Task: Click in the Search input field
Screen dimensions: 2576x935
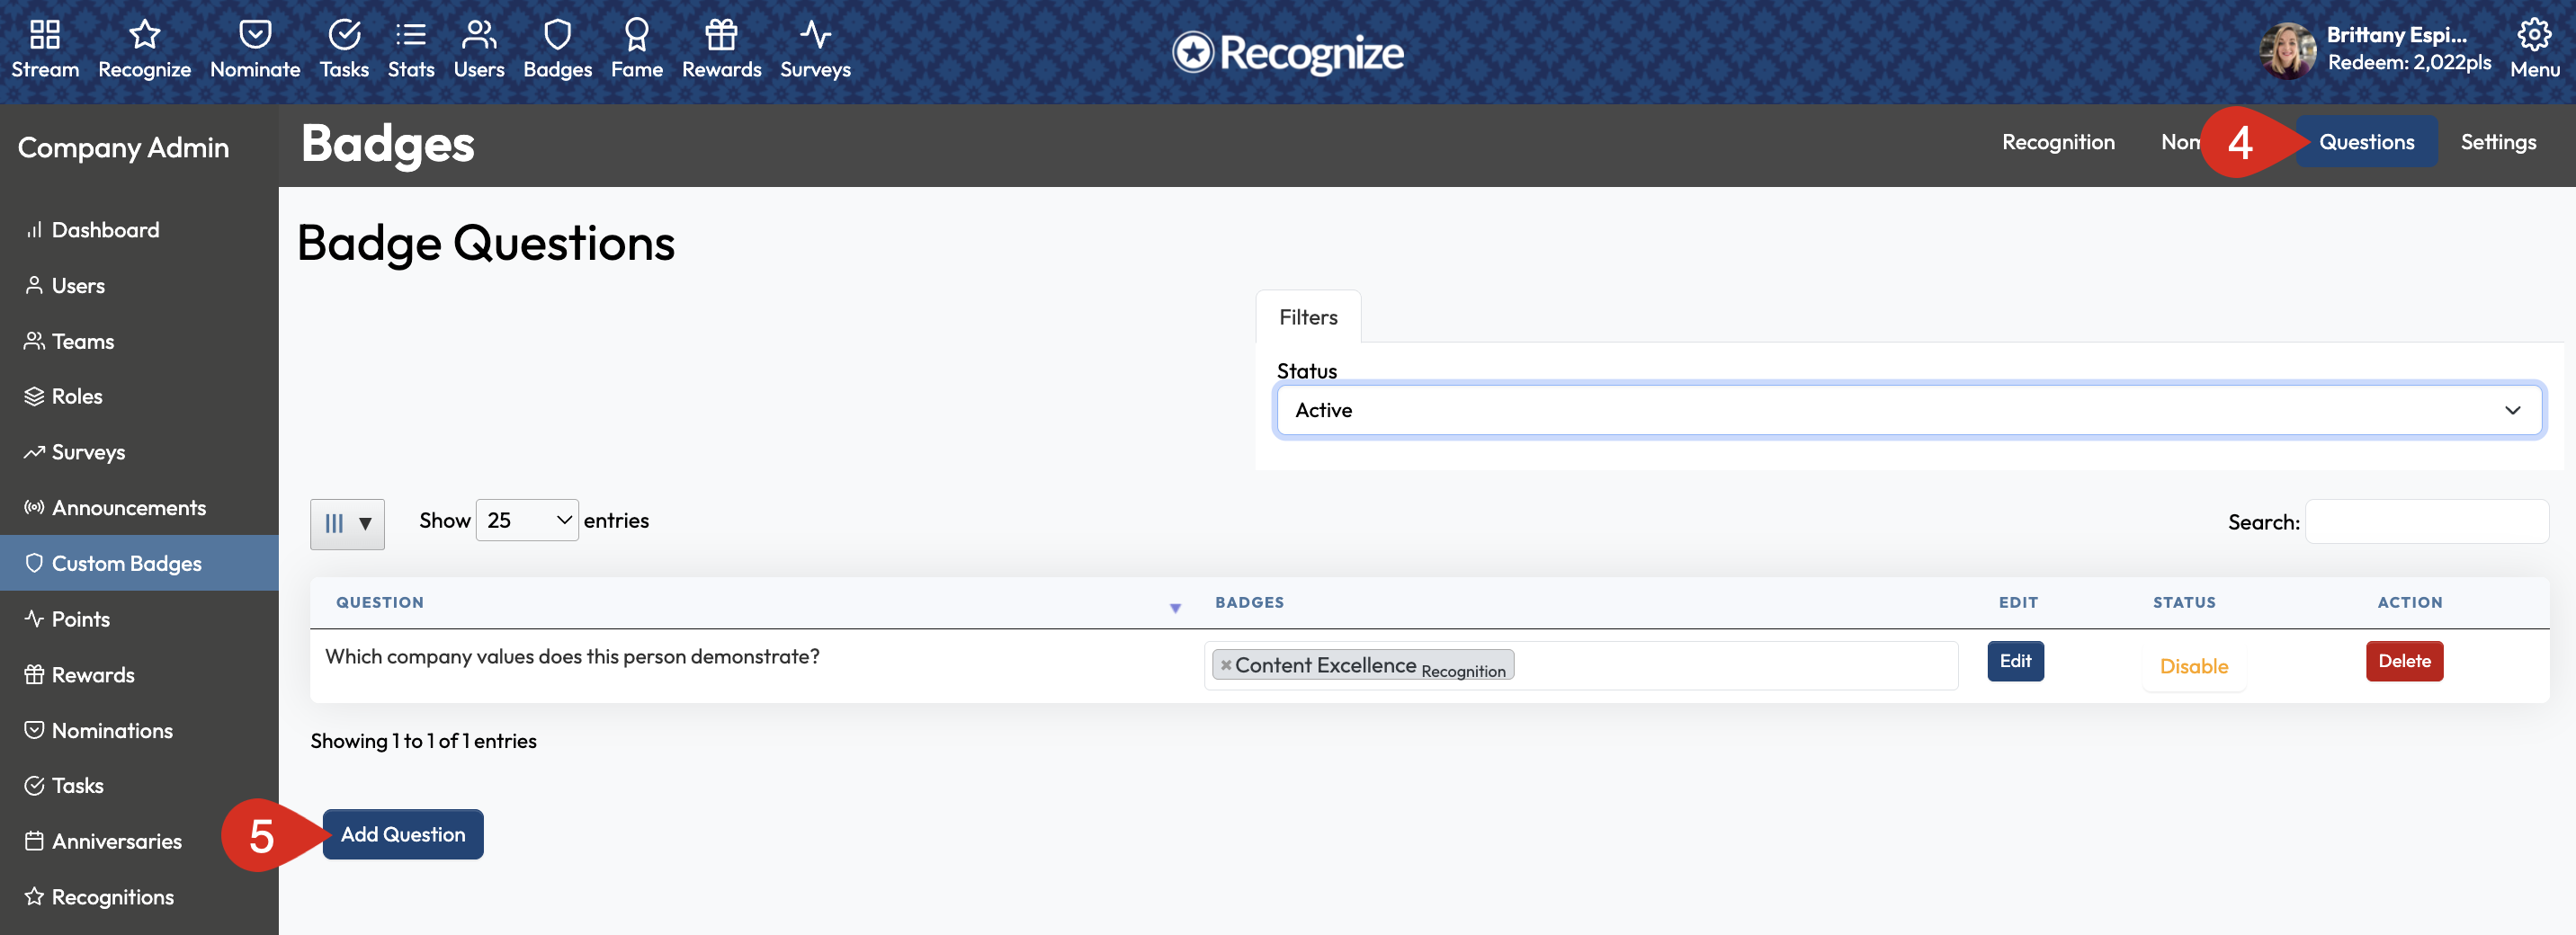Action: pos(2425,522)
